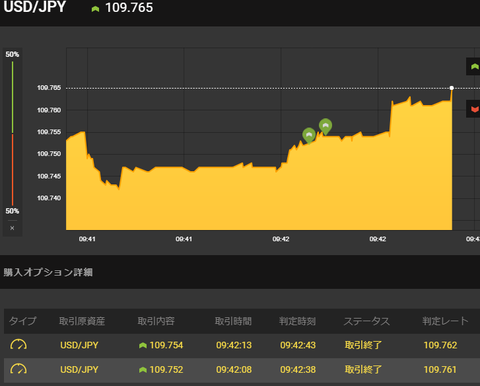Viewport: 480px width, 386px height.
Task: Close the sentiment gauge with X
Action: tap(12, 228)
